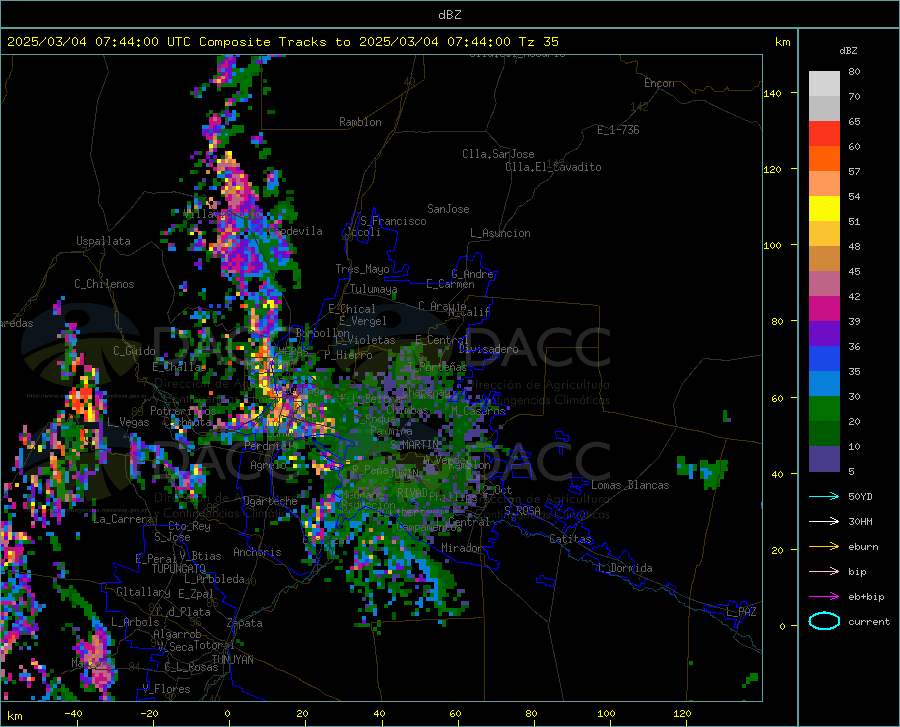
Task: Click the TUPUNGATO town label
Action: (x=179, y=569)
